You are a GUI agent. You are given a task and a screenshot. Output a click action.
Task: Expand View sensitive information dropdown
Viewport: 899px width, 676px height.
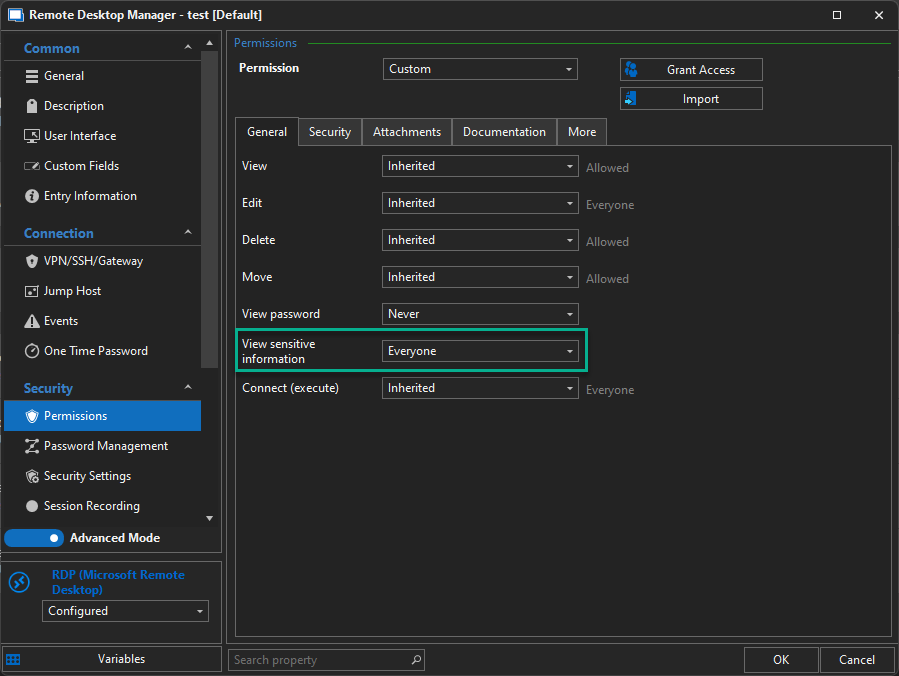click(x=480, y=351)
